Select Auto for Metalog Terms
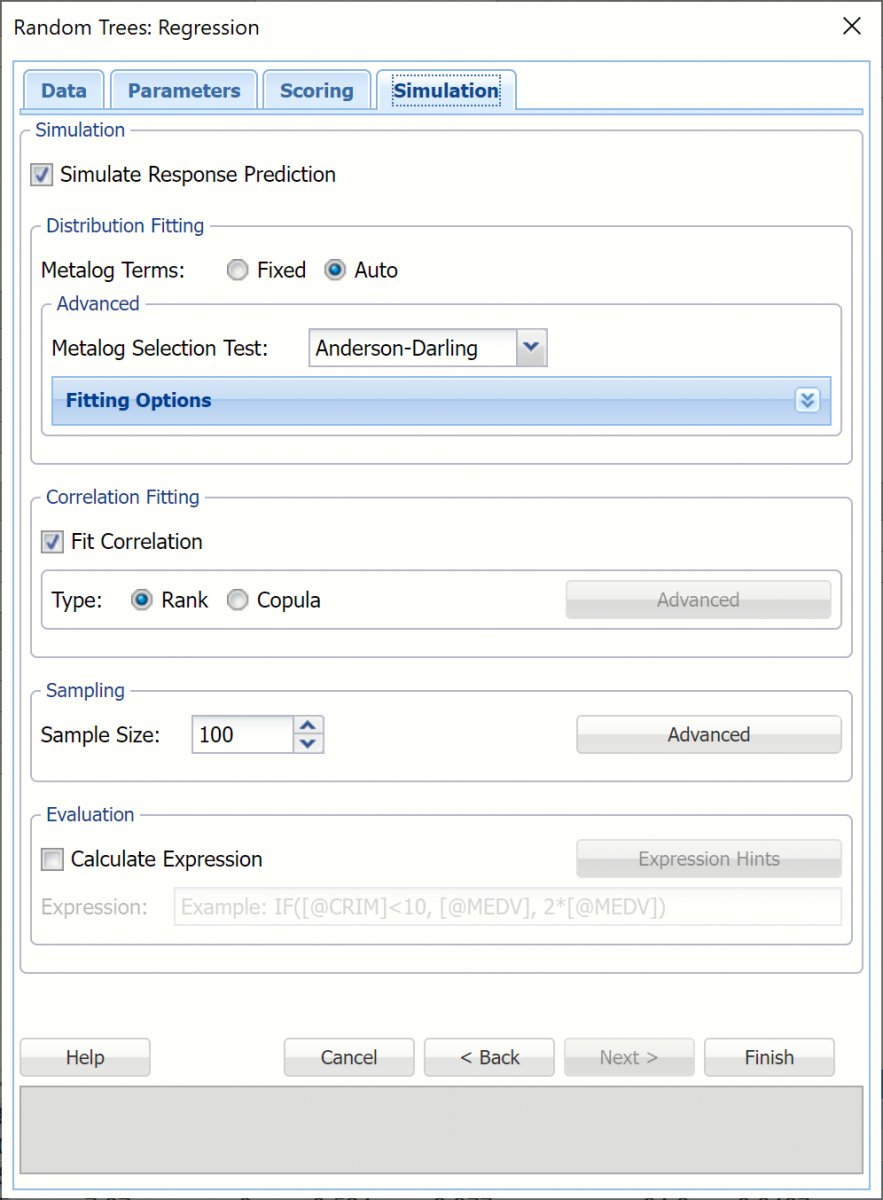 [335, 270]
